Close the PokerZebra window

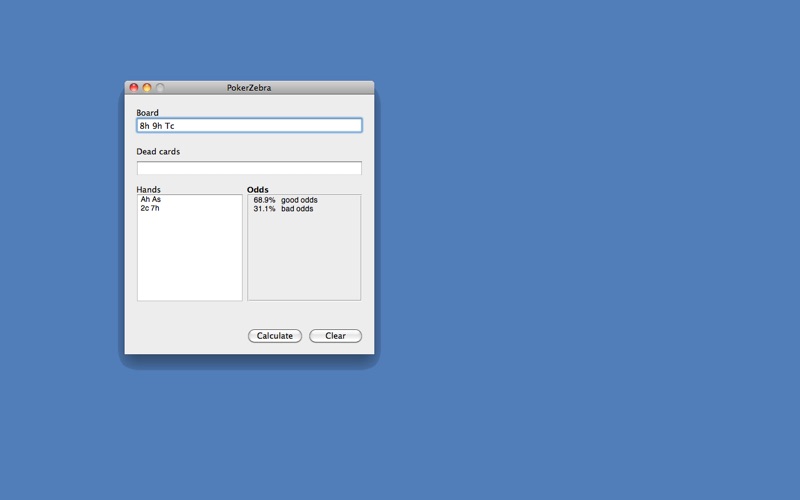[x=134, y=88]
